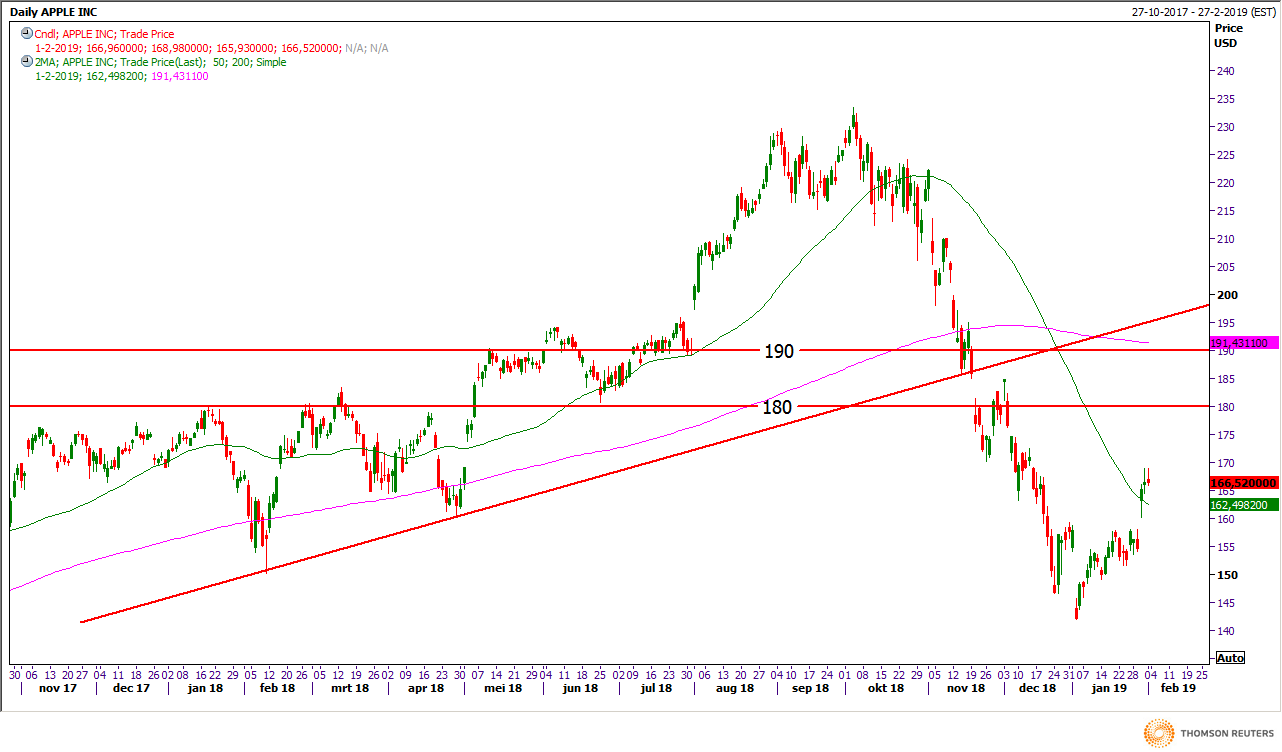Click the 'aug 18' month label
The image size is (1282, 752).
click(x=735, y=688)
